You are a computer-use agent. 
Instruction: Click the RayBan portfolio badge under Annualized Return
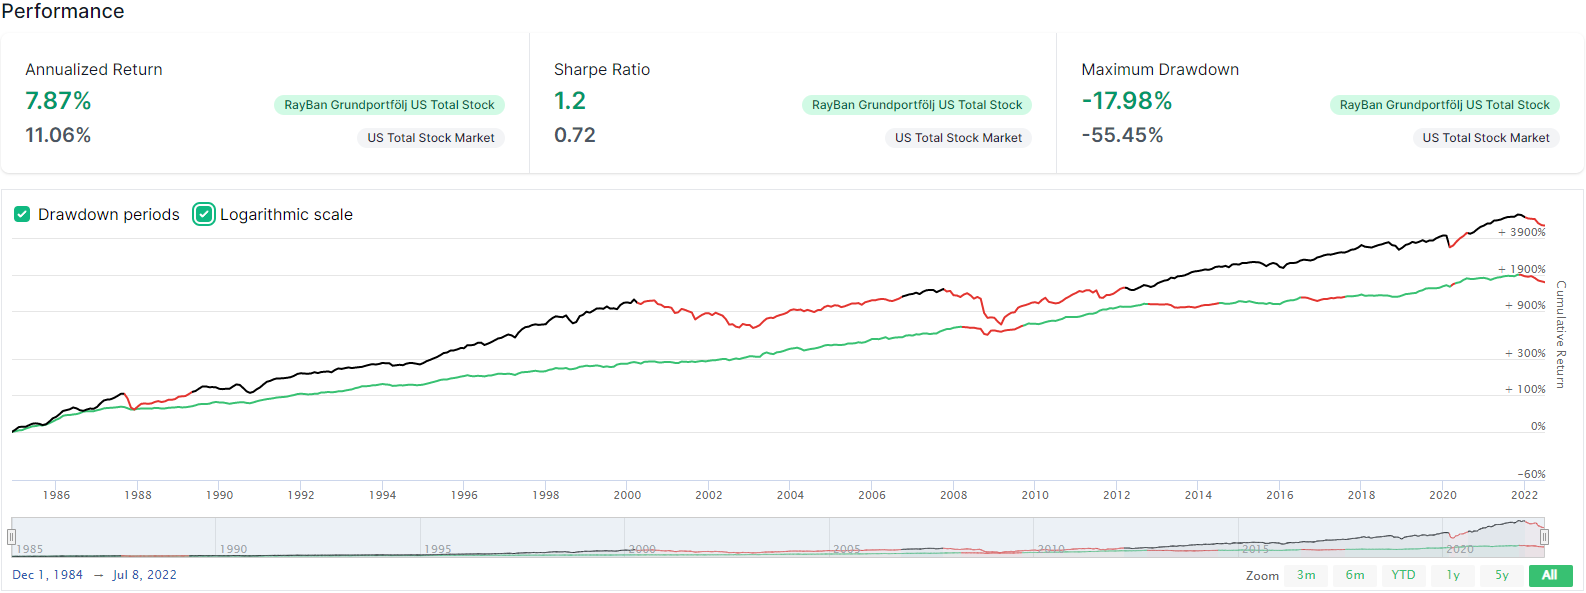(389, 105)
